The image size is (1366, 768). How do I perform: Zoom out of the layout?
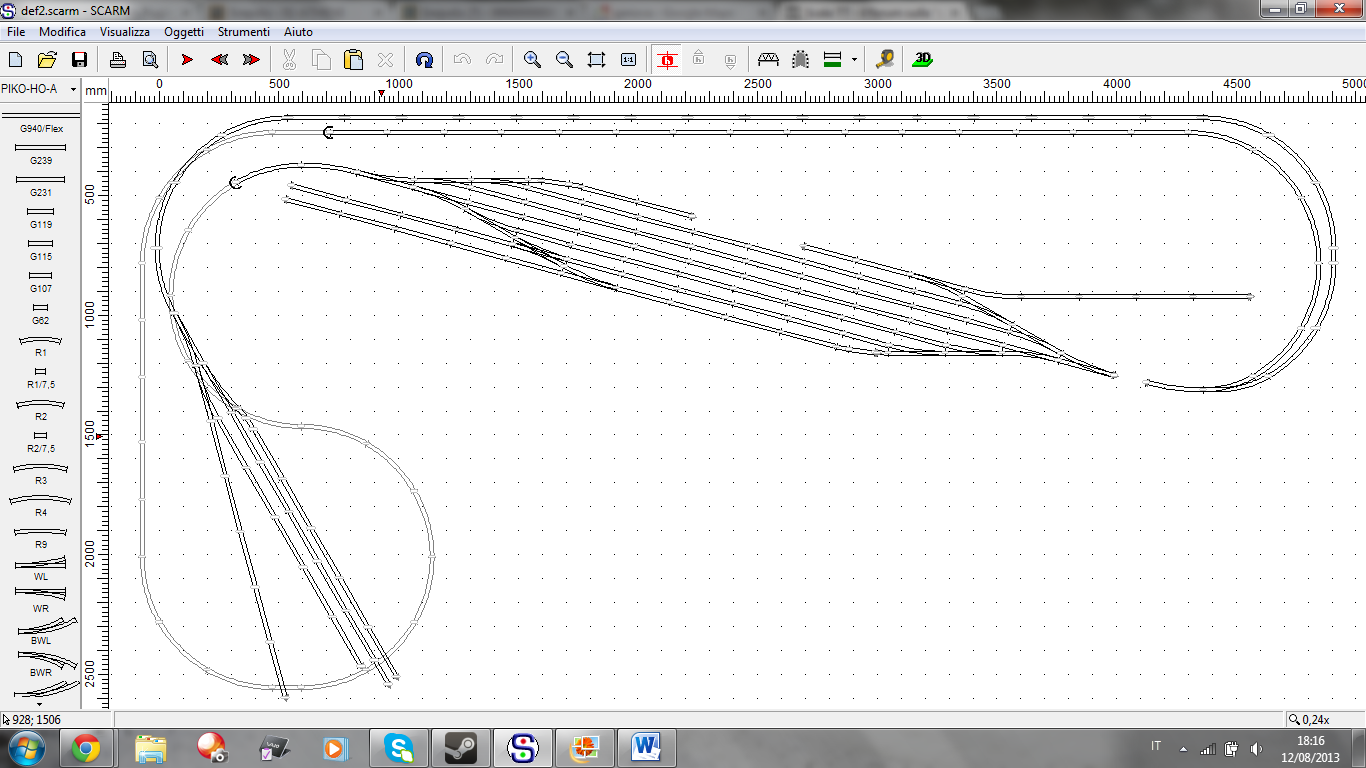coord(564,60)
